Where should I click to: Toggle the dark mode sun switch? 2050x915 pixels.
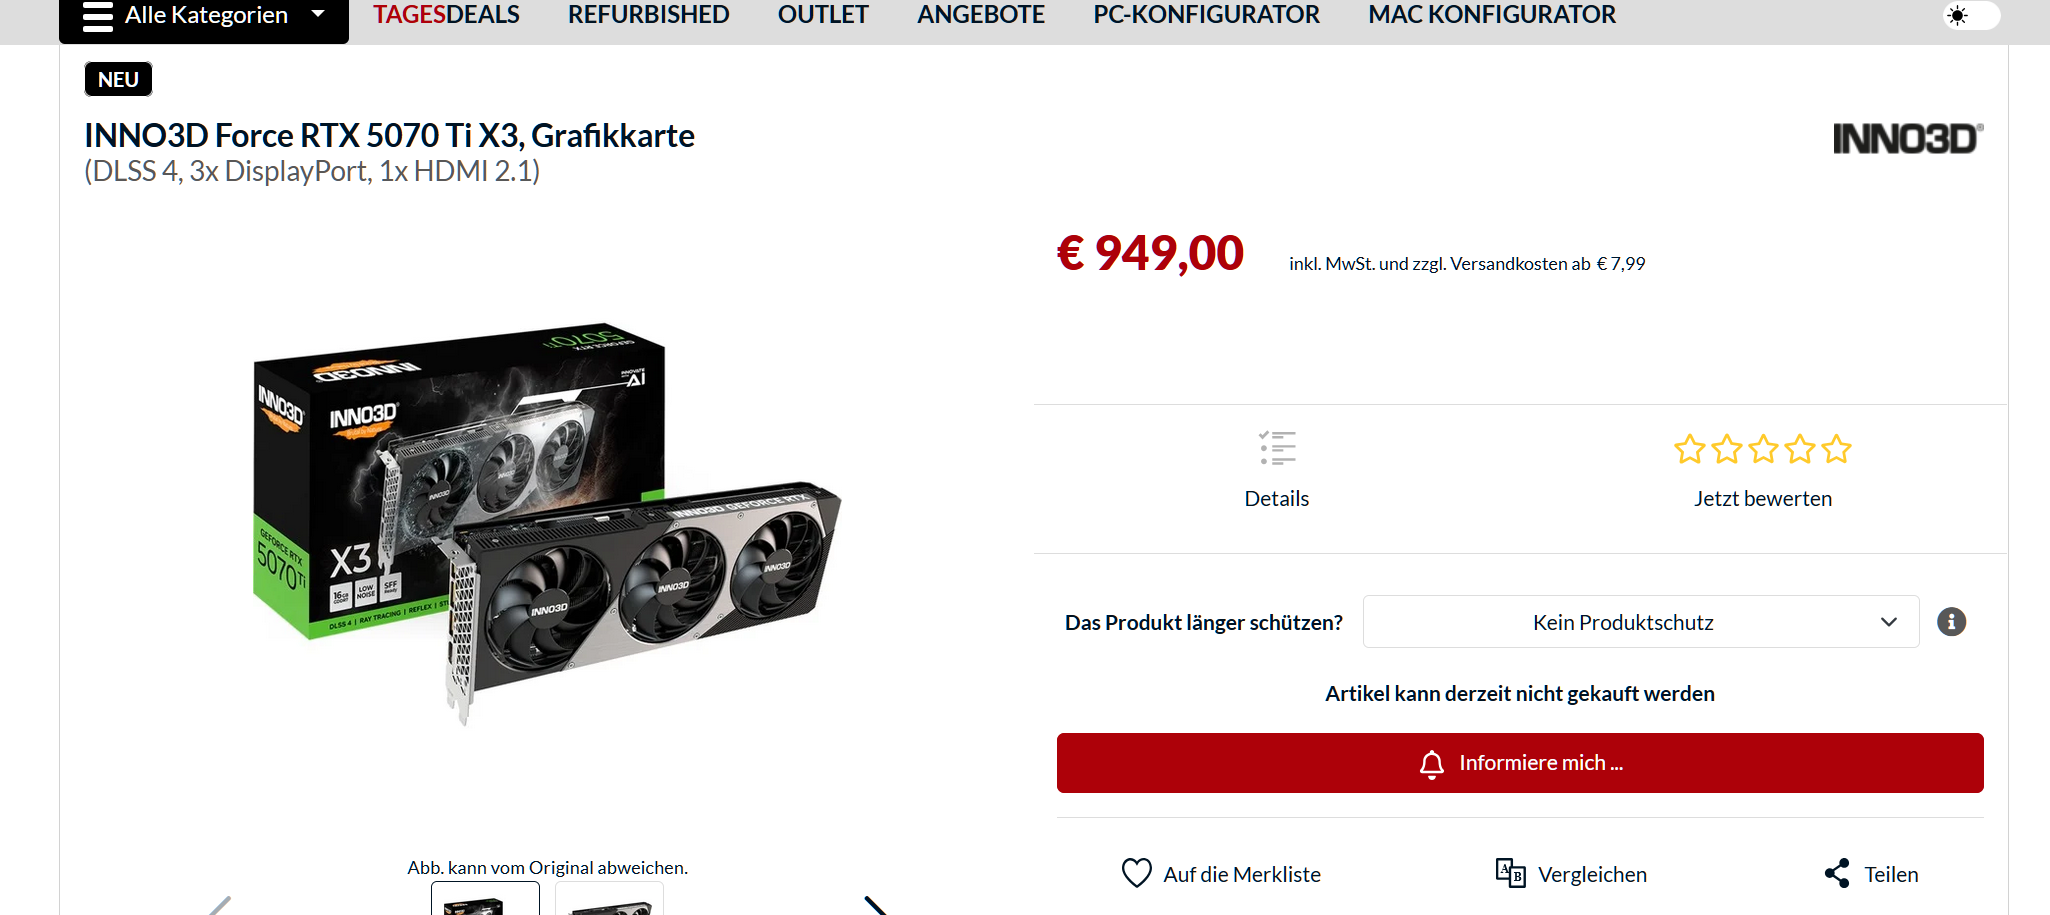(x=1971, y=15)
